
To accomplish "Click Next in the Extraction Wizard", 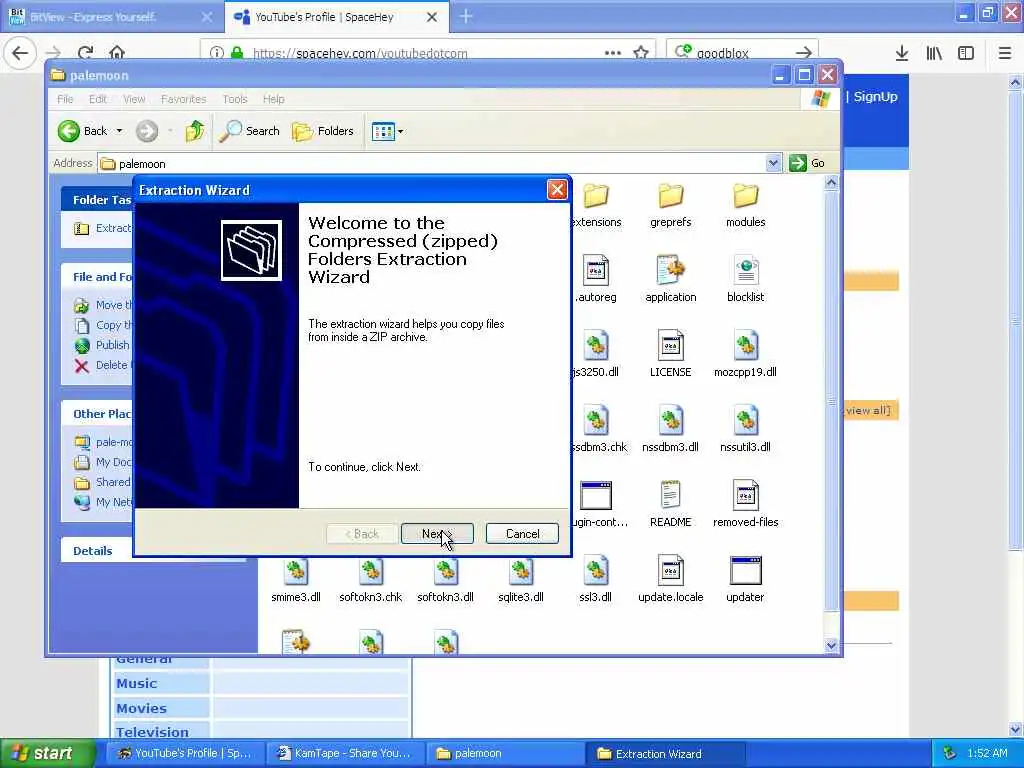I will coord(437,534).
